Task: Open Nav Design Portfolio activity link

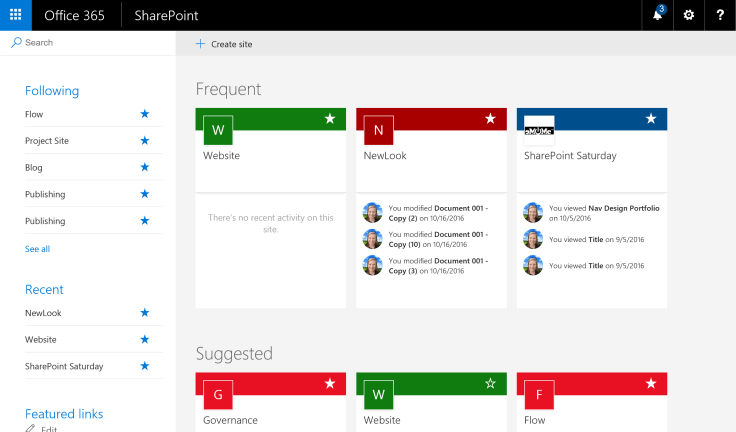Action: click(x=623, y=208)
